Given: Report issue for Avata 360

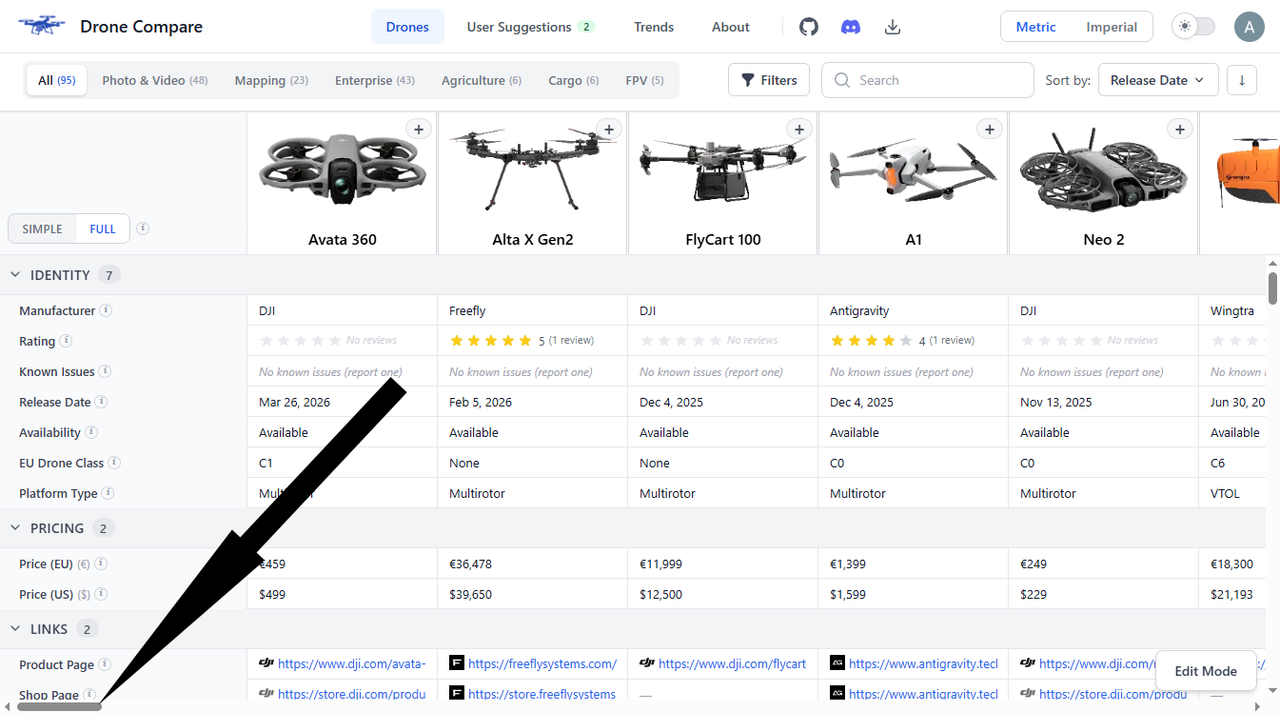Looking at the screenshot, I should [x=373, y=372].
